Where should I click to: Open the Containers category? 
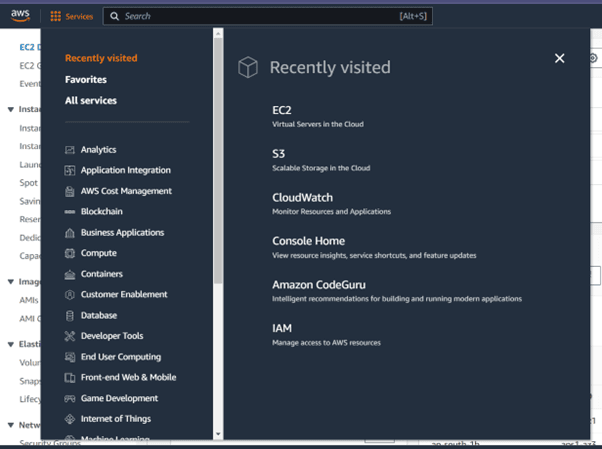(102, 274)
